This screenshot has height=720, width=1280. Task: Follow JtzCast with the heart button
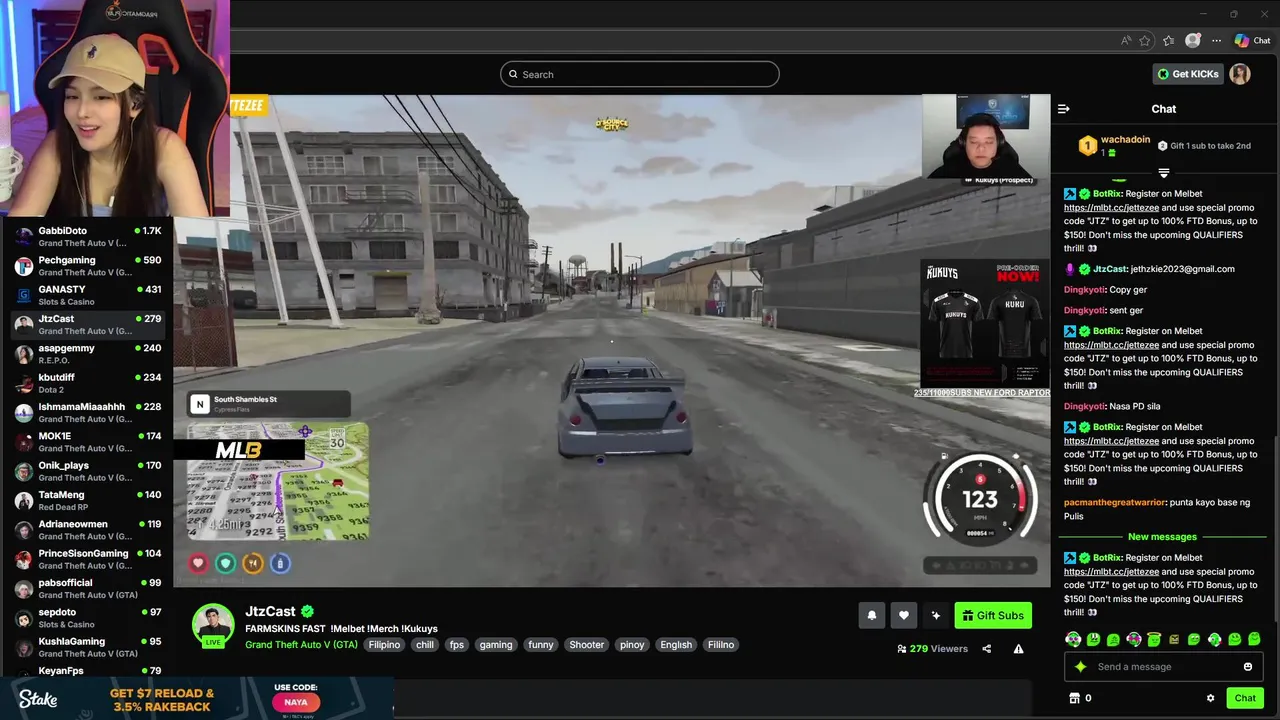(x=903, y=616)
